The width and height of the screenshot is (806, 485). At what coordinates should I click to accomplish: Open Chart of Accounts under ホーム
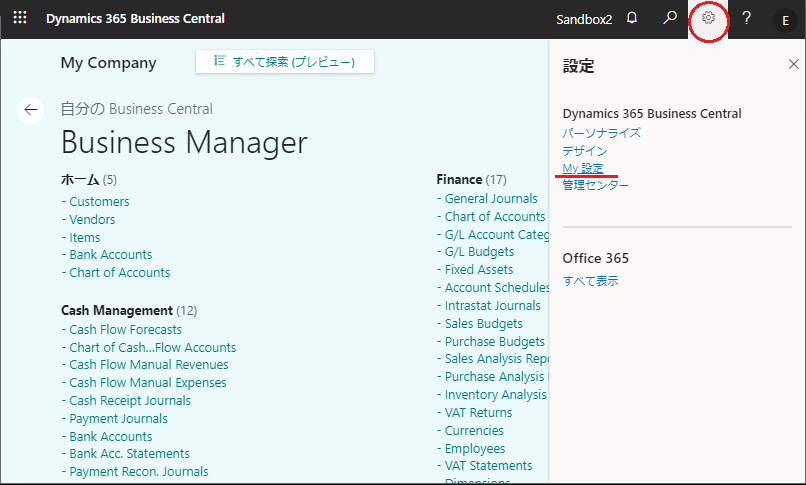pos(119,272)
